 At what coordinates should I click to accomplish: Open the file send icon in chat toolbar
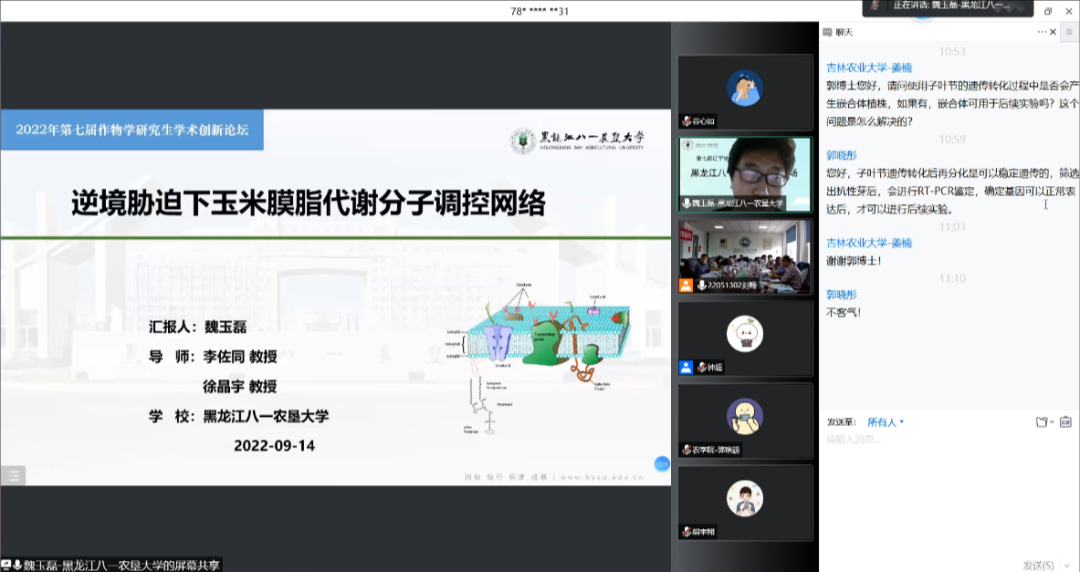(x=1042, y=422)
